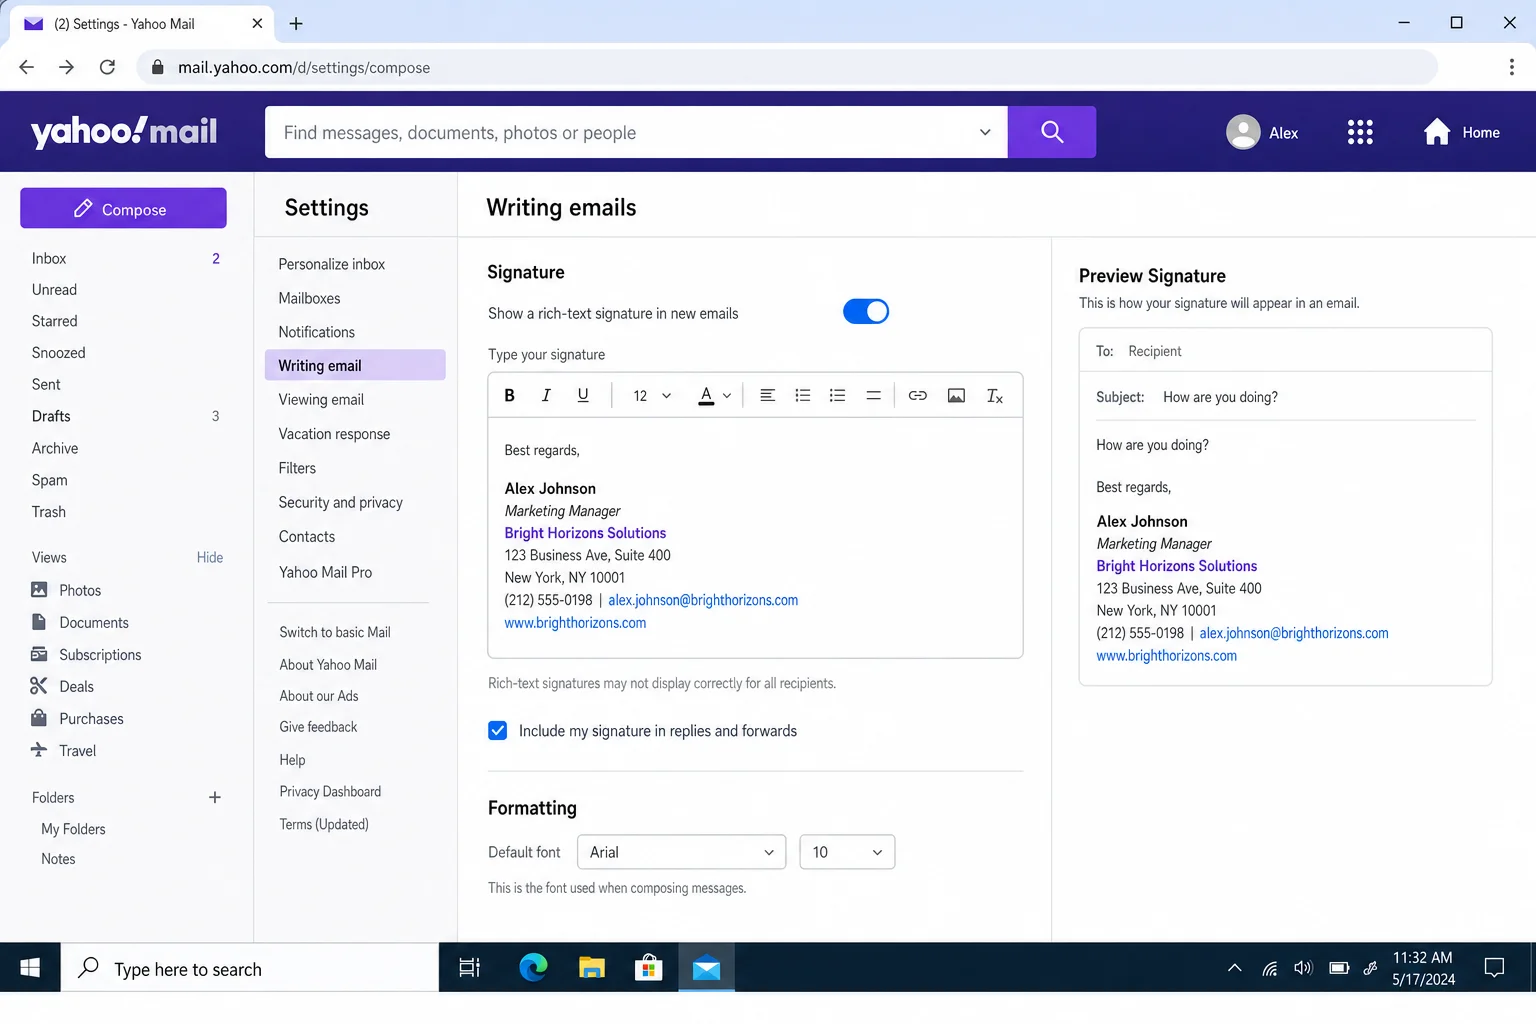The height and width of the screenshot is (1024, 1536).
Task: Toggle rich-text signature switch off
Action: point(866,312)
